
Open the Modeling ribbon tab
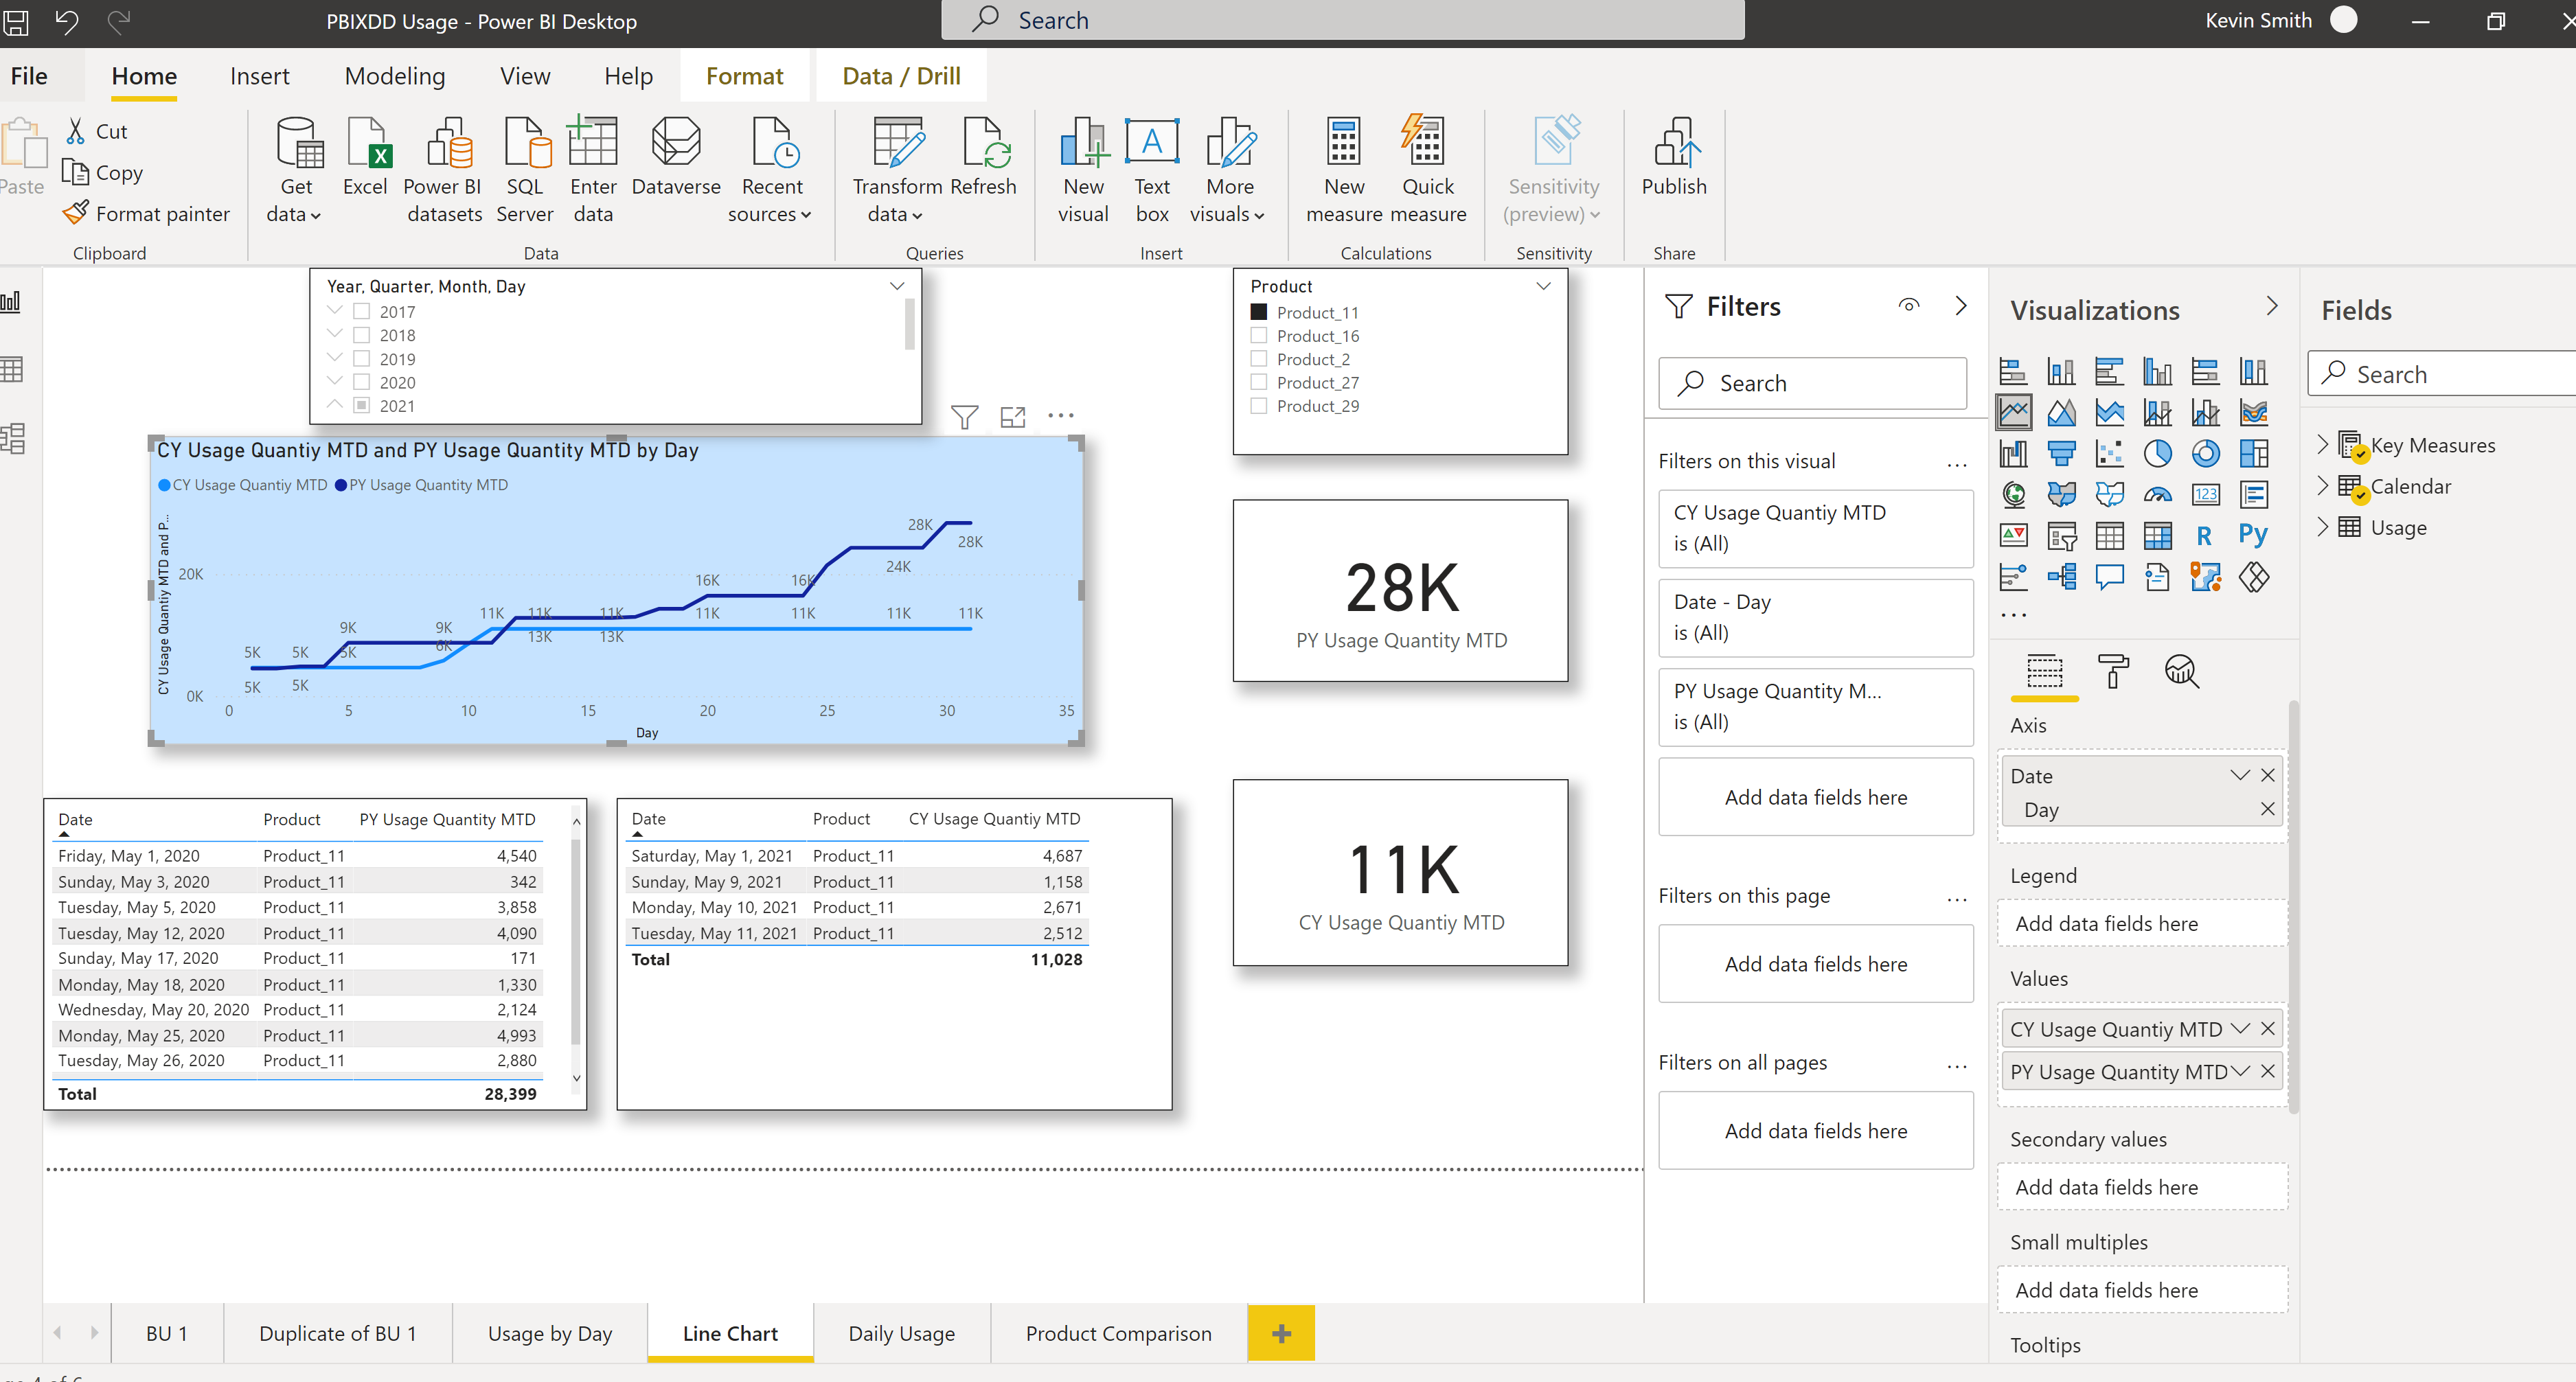(395, 76)
